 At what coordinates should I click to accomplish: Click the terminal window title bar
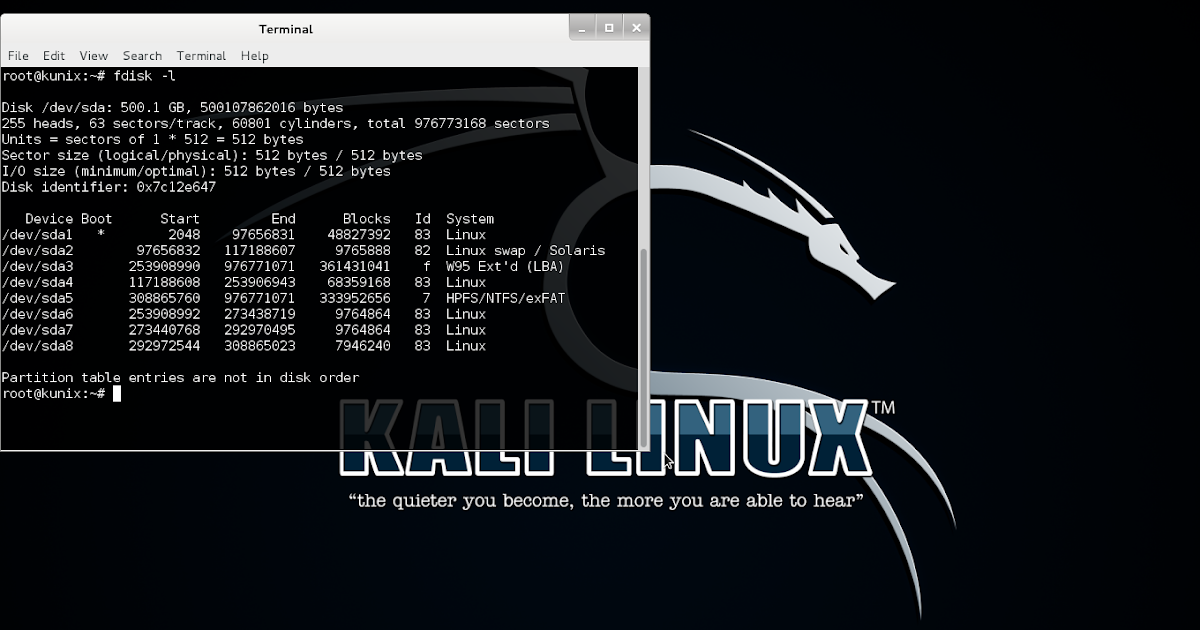coord(286,28)
